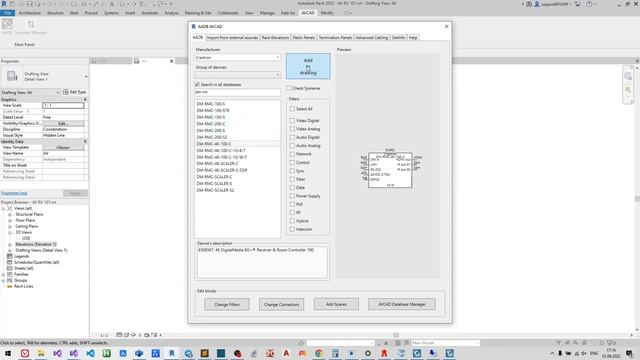Image resolution: width=640 pixels, height=360 pixels.
Task: Collapse the Views (all) tree node
Action: coord(4,209)
